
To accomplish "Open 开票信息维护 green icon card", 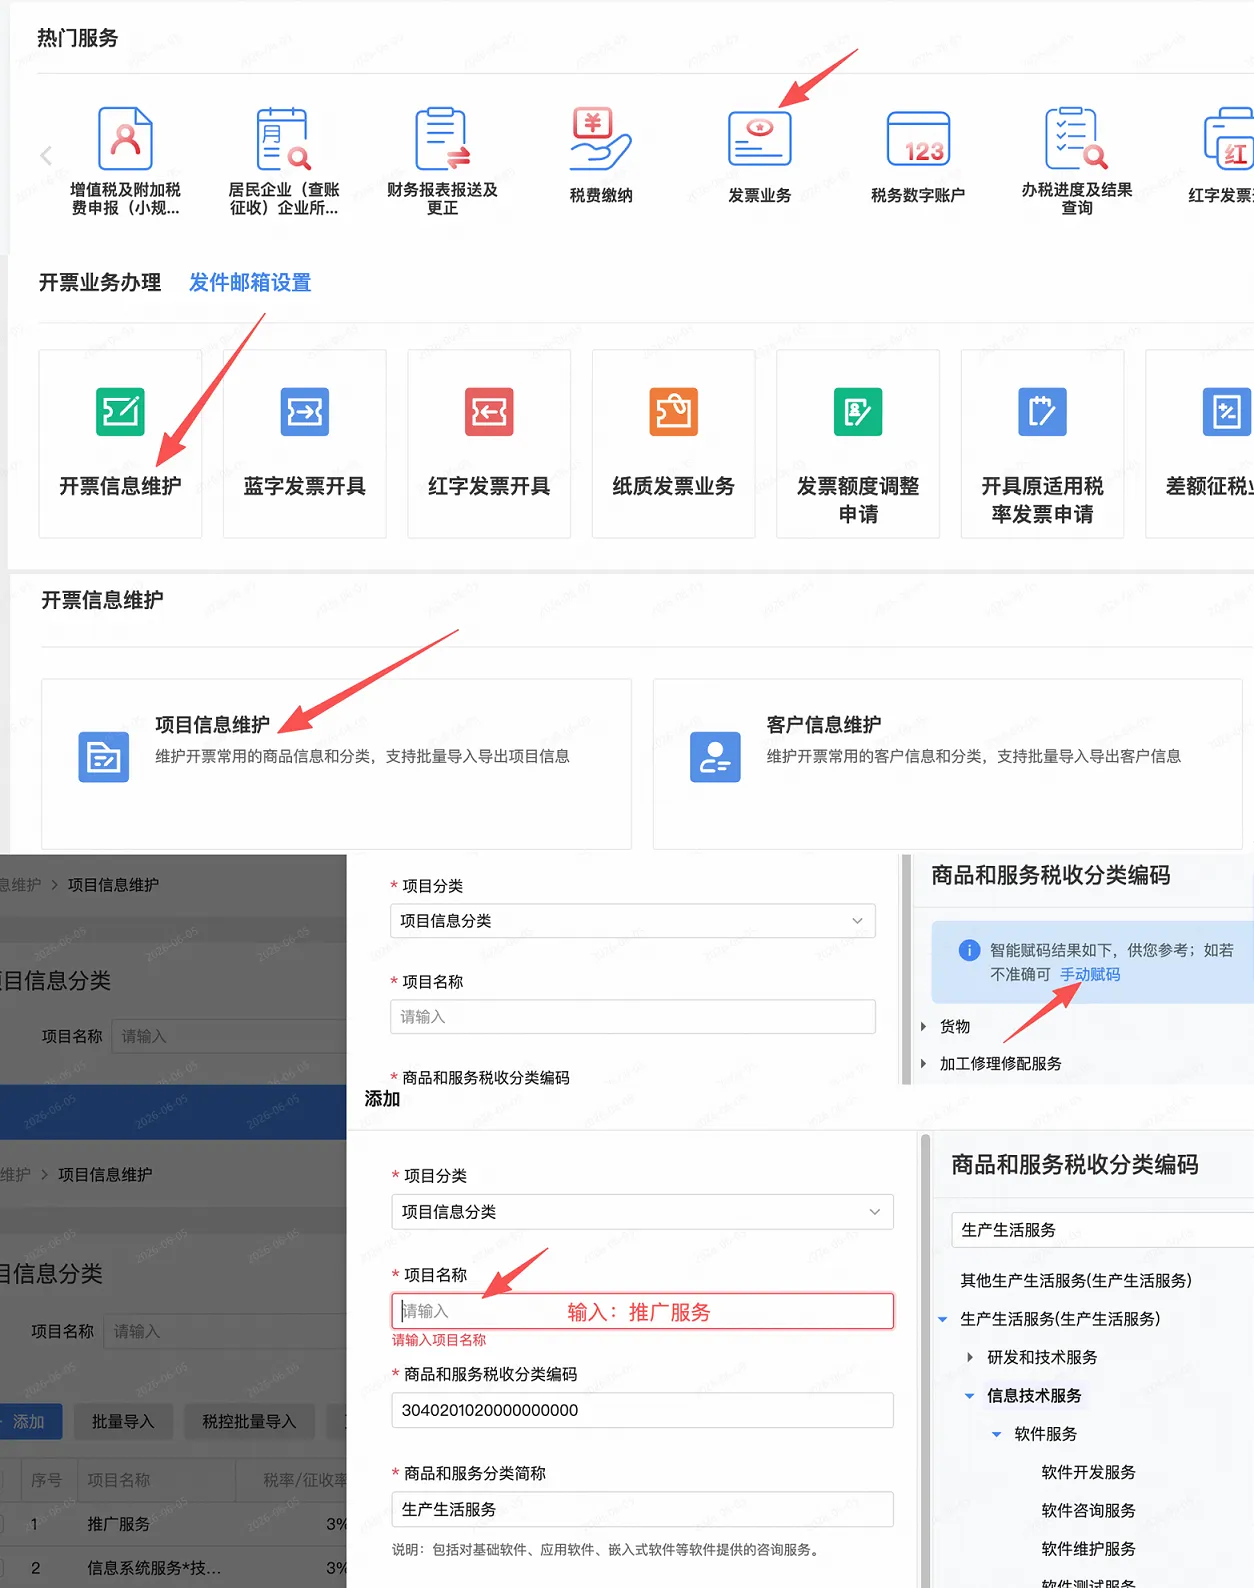I will click(x=120, y=412).
